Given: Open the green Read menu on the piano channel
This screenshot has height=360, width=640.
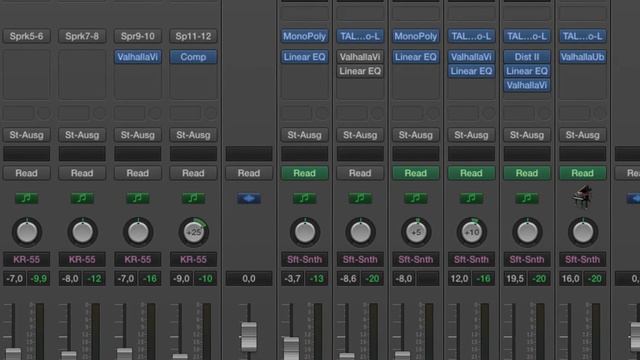Looking at the screenshot, I should point(582,173).
